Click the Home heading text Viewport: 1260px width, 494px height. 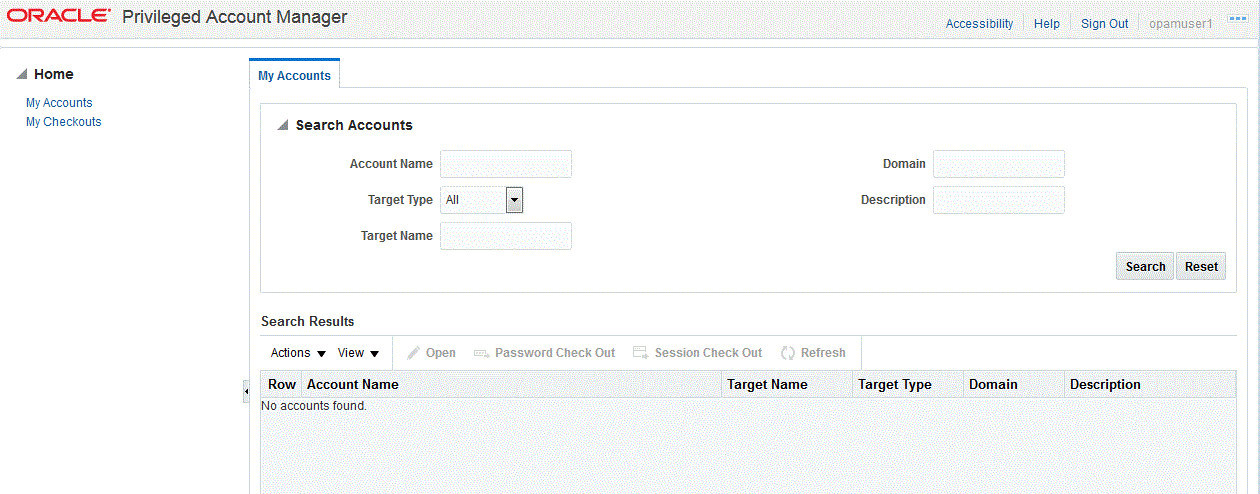point(54,74)
